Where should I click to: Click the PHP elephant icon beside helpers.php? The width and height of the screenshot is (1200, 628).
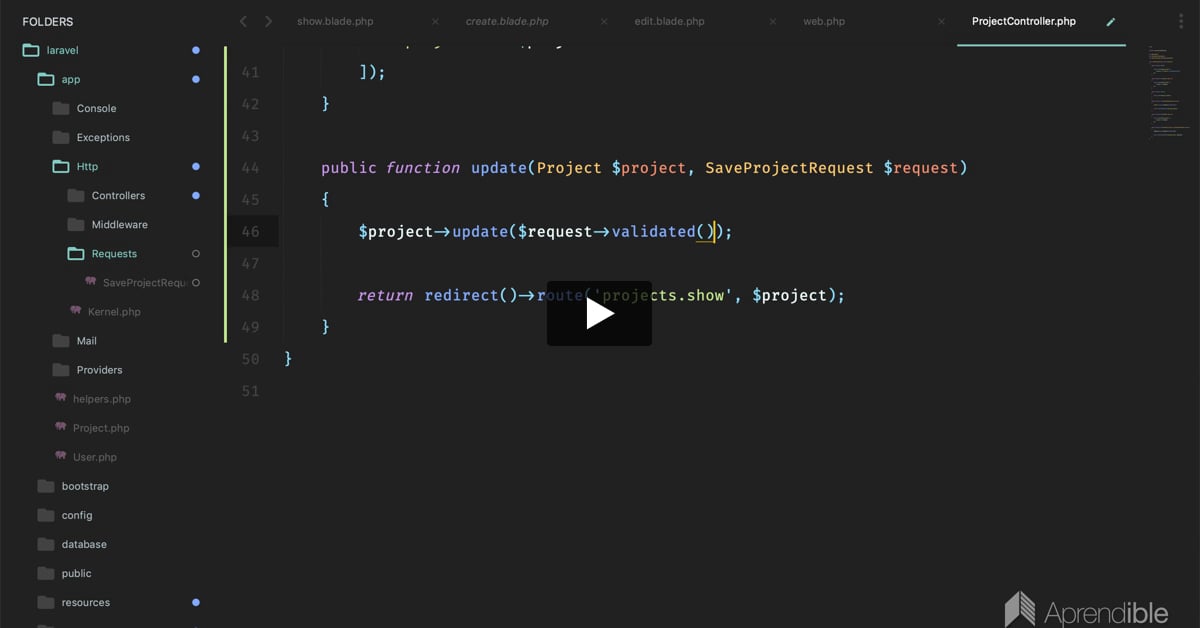click(61, 398)
